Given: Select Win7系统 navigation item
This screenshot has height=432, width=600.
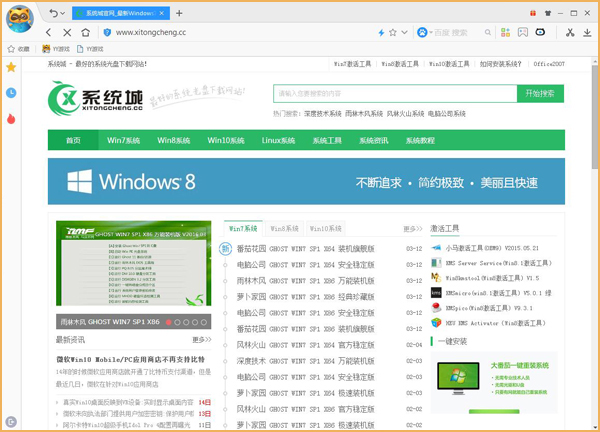Looking at the screenshot, I should click(x=124, y=140).
